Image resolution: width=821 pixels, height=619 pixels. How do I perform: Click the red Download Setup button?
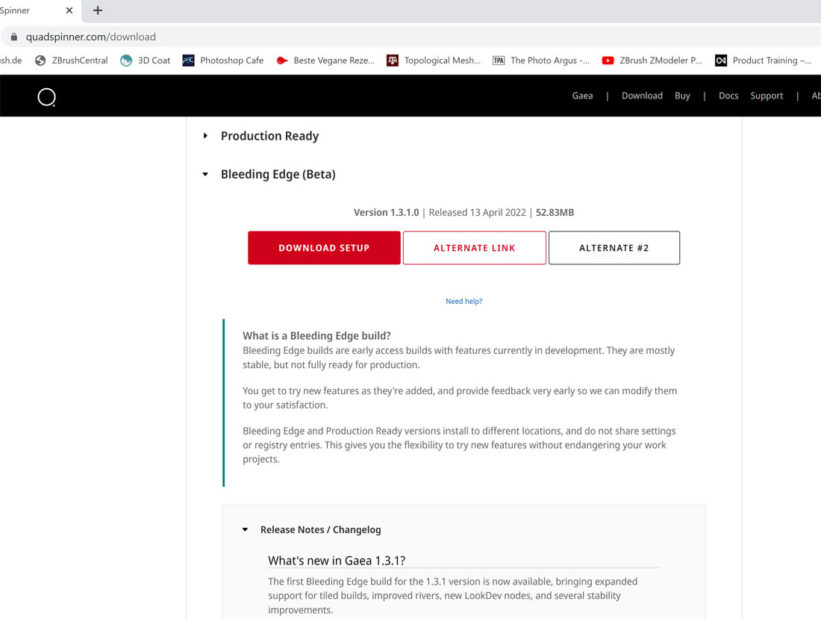[x=324, y=248]
